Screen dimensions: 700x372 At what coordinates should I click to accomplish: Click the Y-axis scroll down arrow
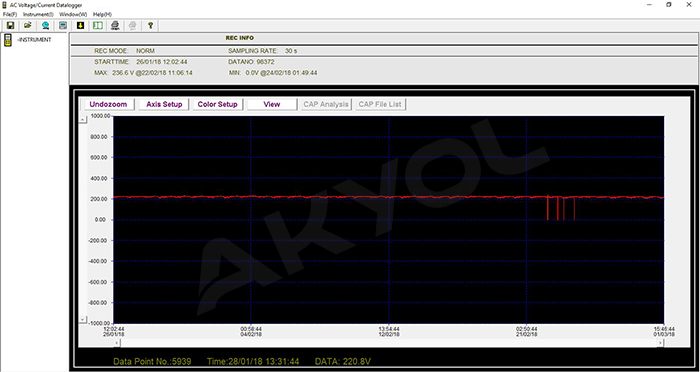[x=83, y=320]
